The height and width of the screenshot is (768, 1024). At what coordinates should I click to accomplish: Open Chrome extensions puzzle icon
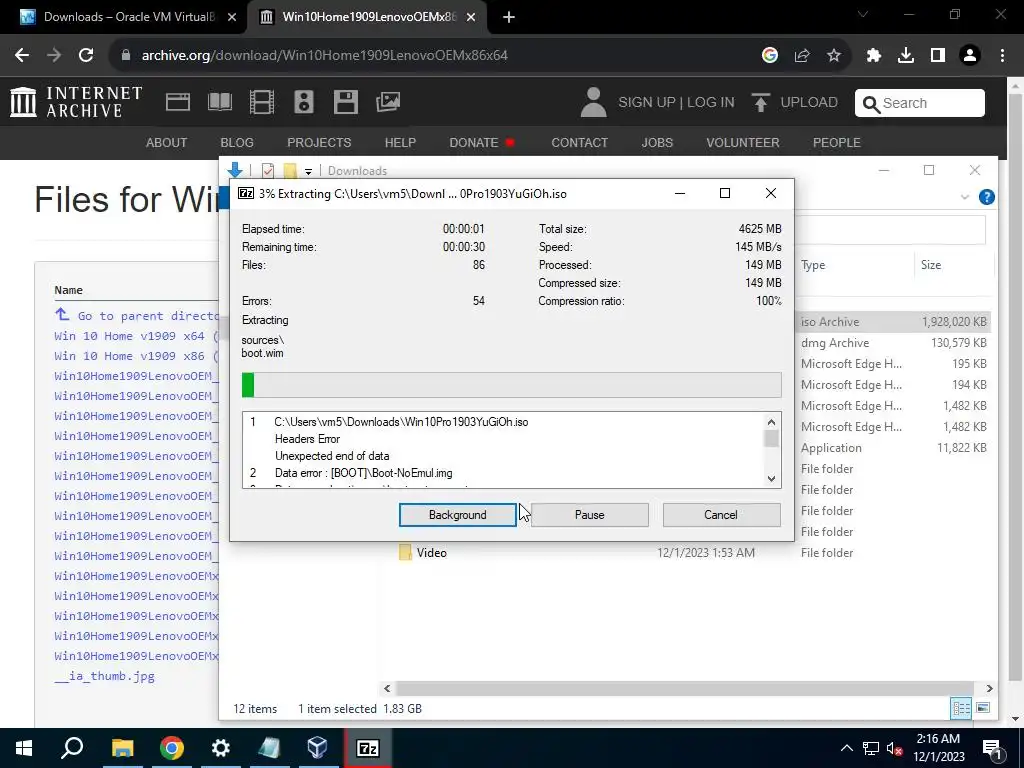coord(874,56)
